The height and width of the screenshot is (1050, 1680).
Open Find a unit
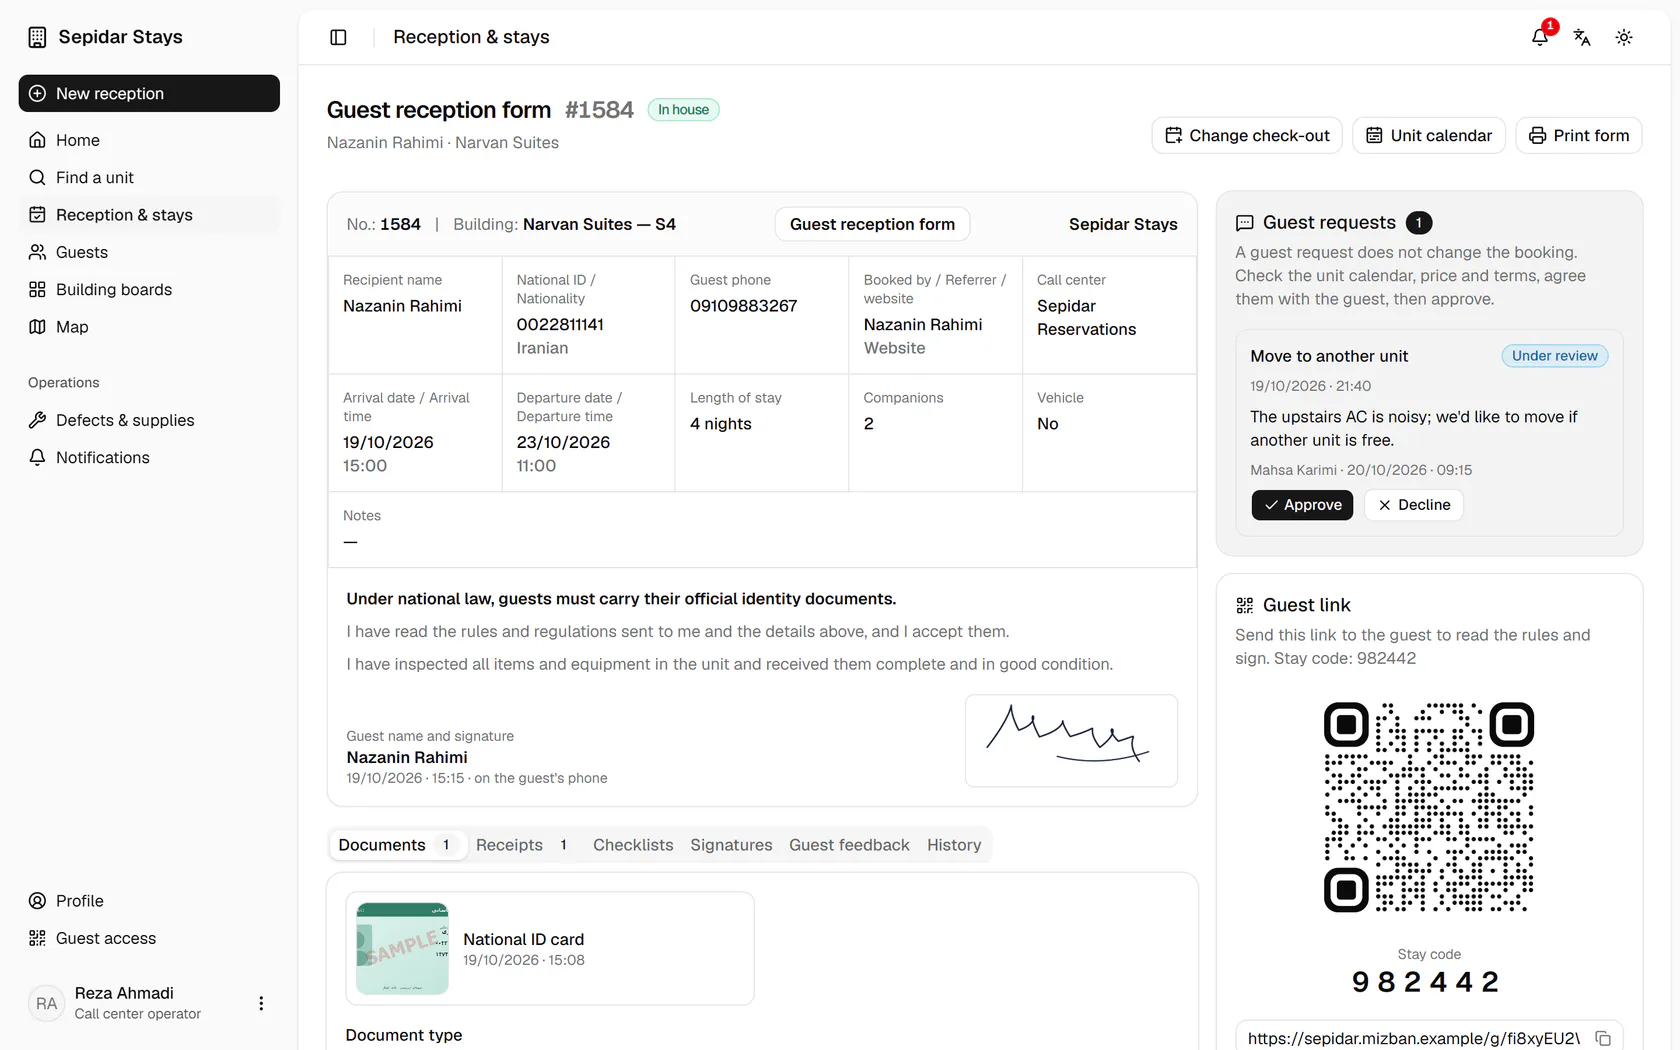(149, 177)
